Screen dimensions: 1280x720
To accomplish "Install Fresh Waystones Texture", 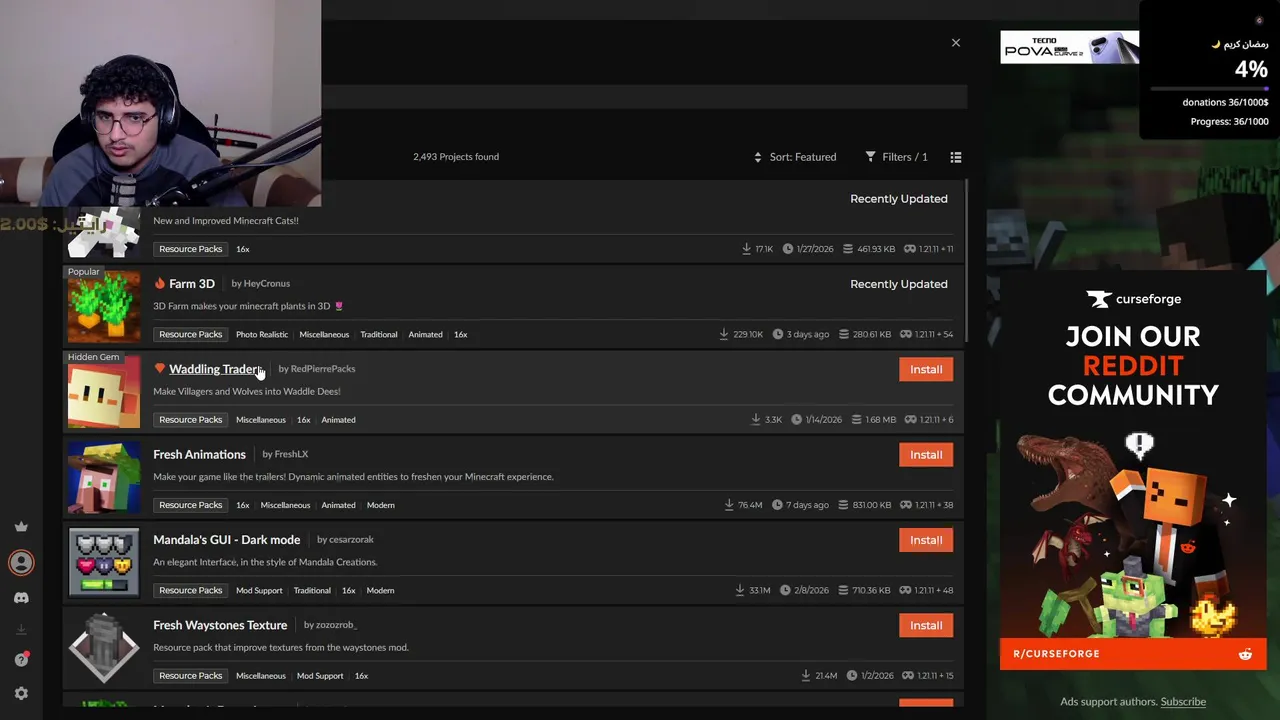I will pyautogui.click(x=926, y=625).
